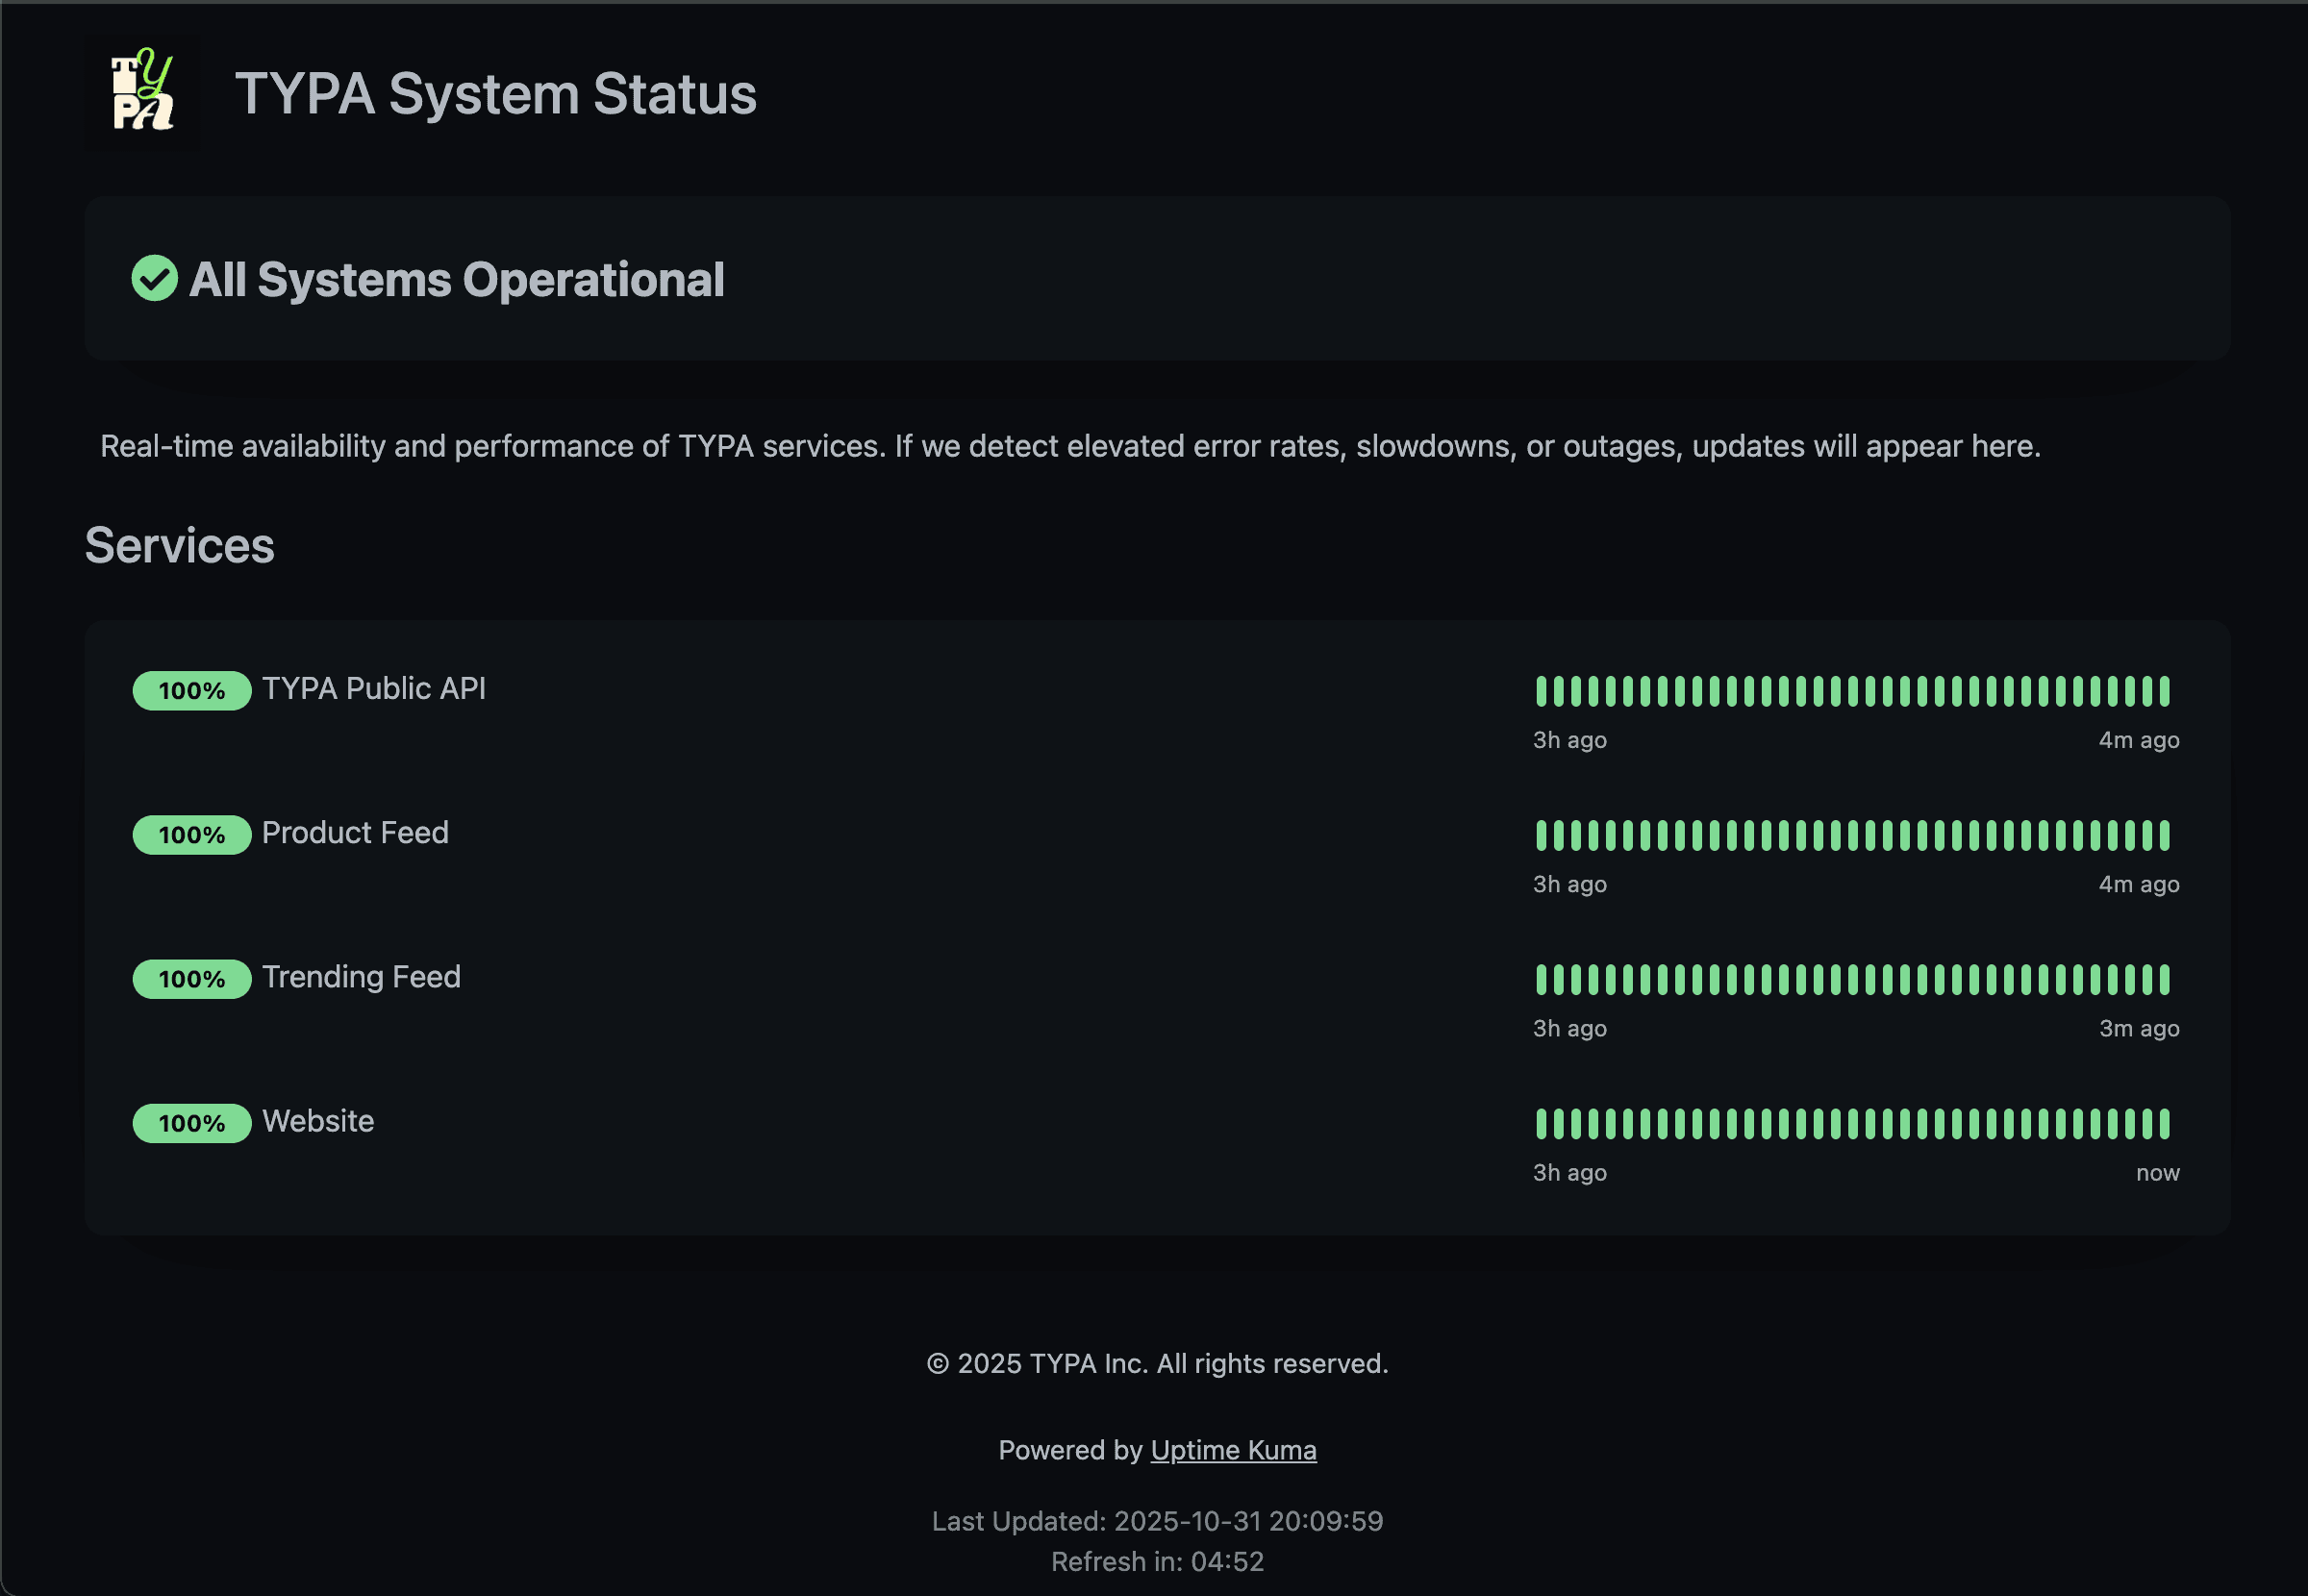The height and width of the screenshot is (1596, 2308).
Task: Click the green checkmark operational icon
Action: (155, 279)
